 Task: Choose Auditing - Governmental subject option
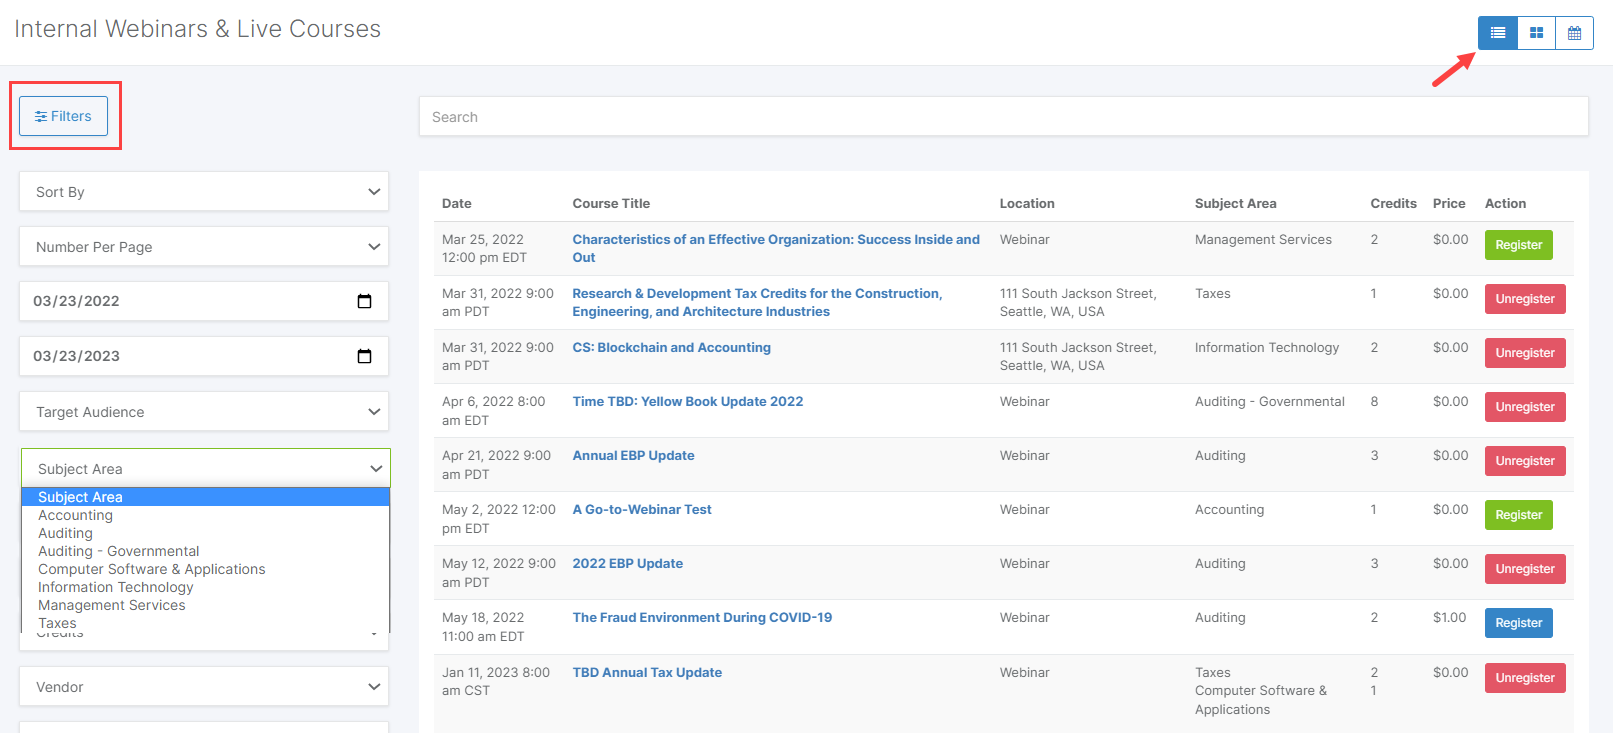(119, 551)
